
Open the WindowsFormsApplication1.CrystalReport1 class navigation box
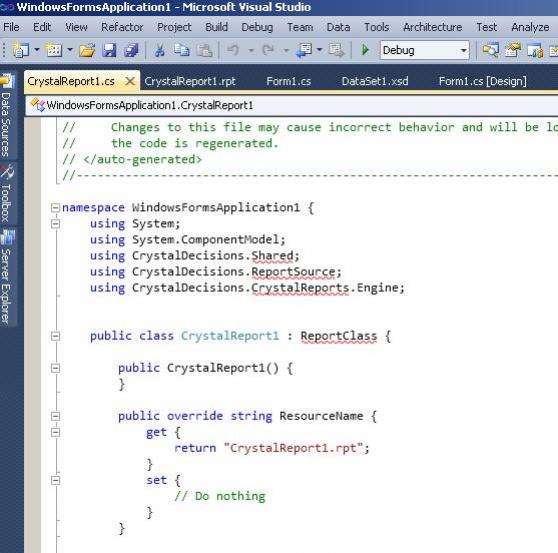[292, 105]
